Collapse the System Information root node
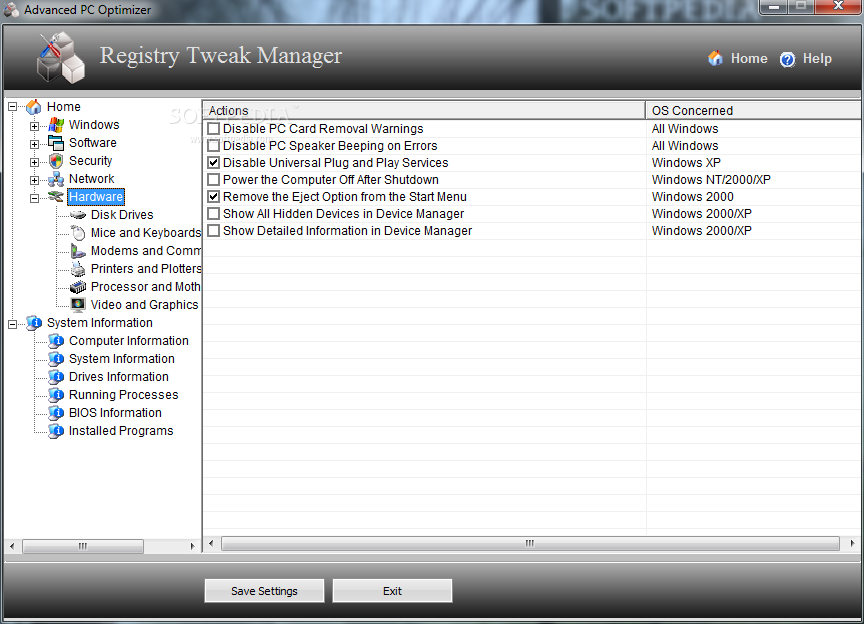The width and height of the screenshot is (864, 624). pos(12,324)
